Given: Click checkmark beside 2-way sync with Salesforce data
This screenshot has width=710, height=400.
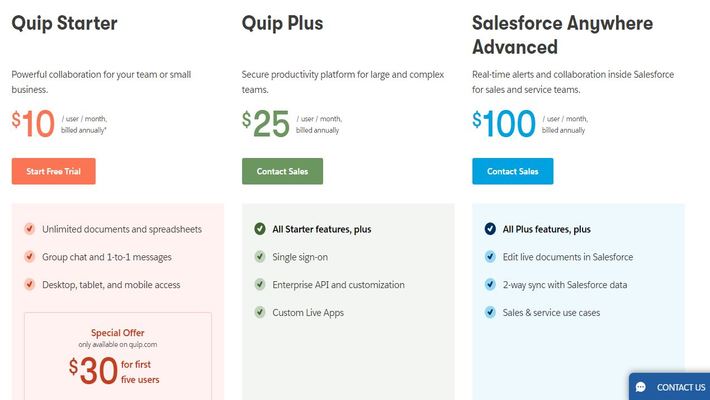Looking at the screenshot, I should click(x=490, y=284).
